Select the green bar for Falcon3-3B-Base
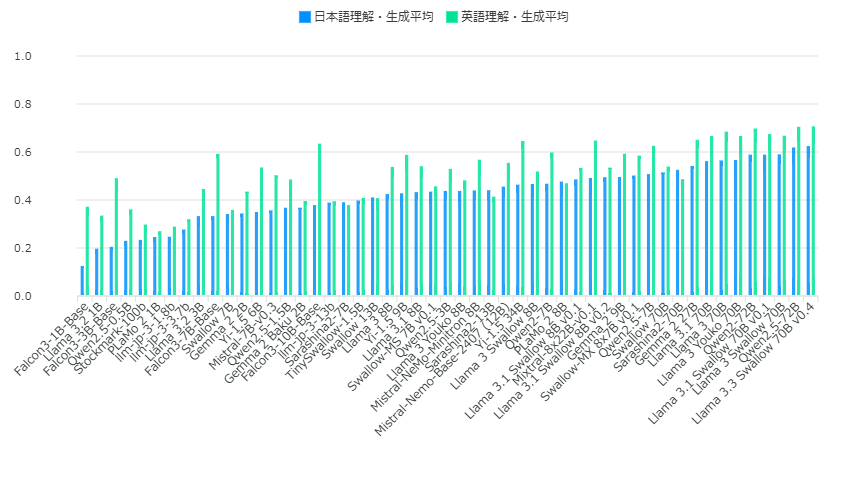 click(x=117, y=237)
